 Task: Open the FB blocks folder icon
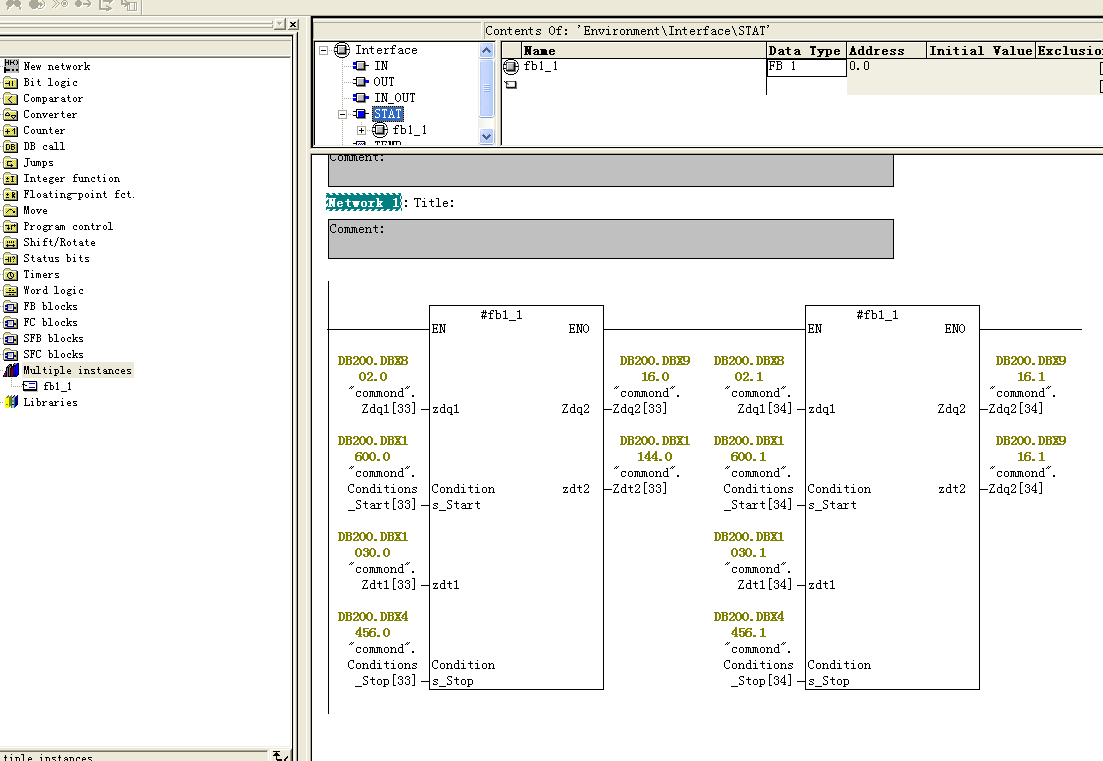pos(11,307)
